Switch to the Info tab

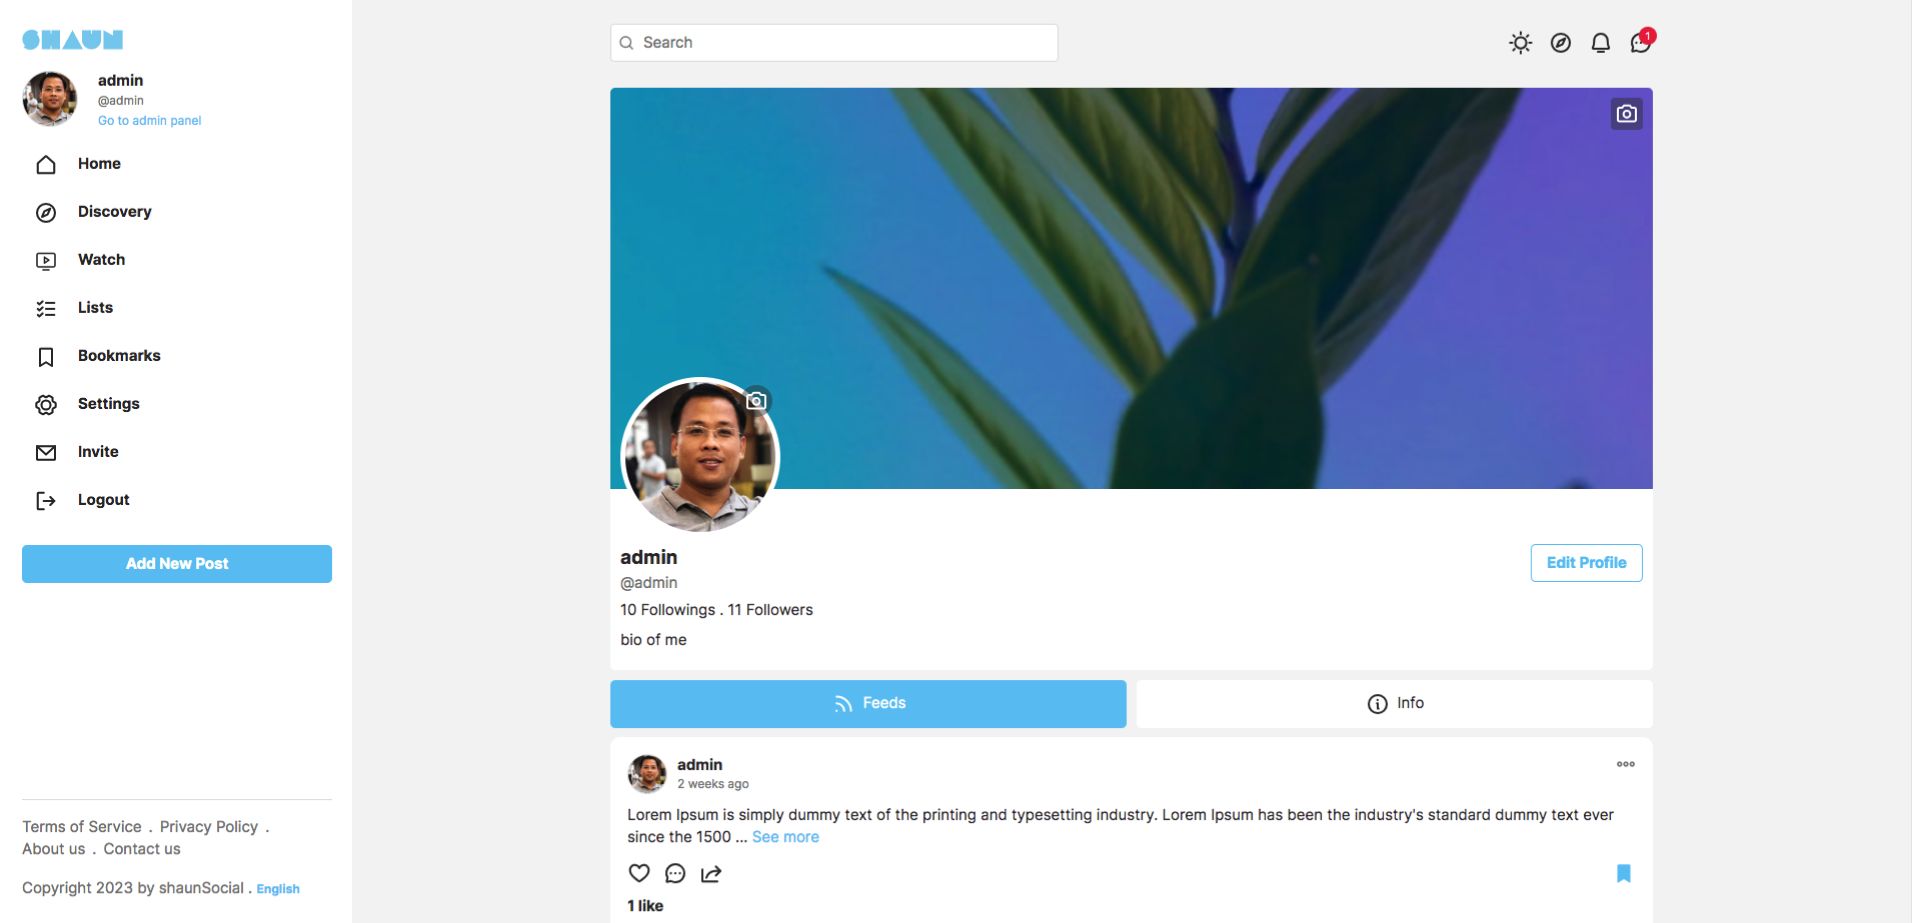(x=1394, y=704)
